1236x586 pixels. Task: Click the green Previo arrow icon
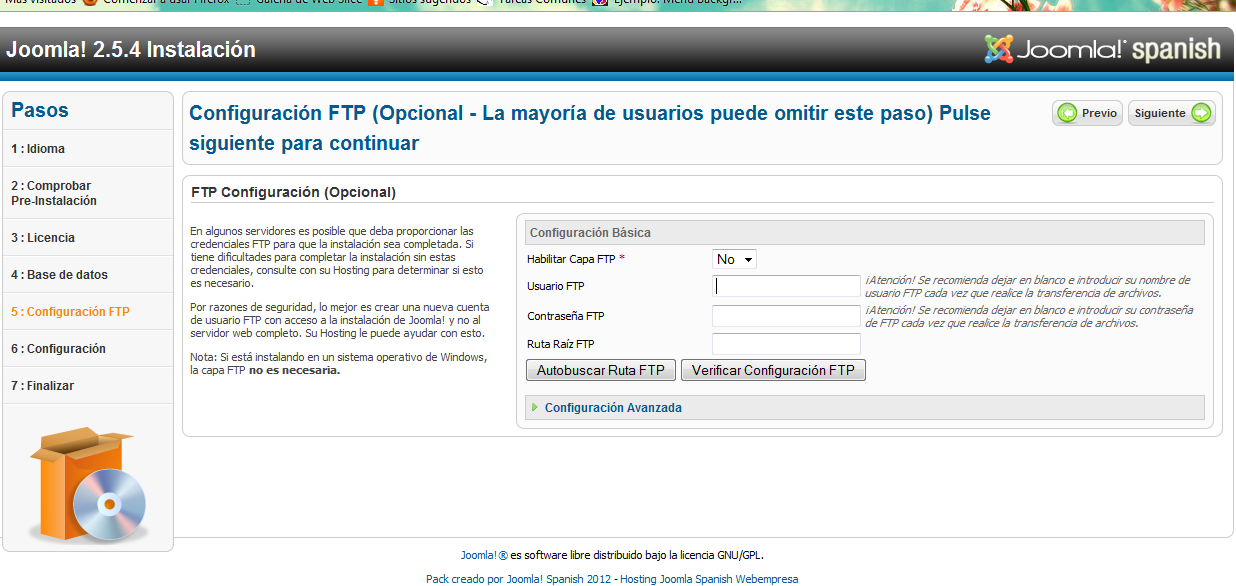click(1067, 113)
